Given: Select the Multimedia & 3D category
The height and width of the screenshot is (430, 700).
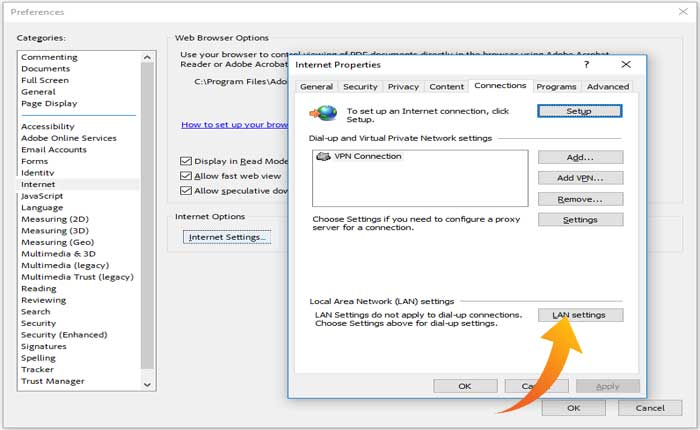Looking at the screenshot, I should pyautogui.click(x=58, y=254).
